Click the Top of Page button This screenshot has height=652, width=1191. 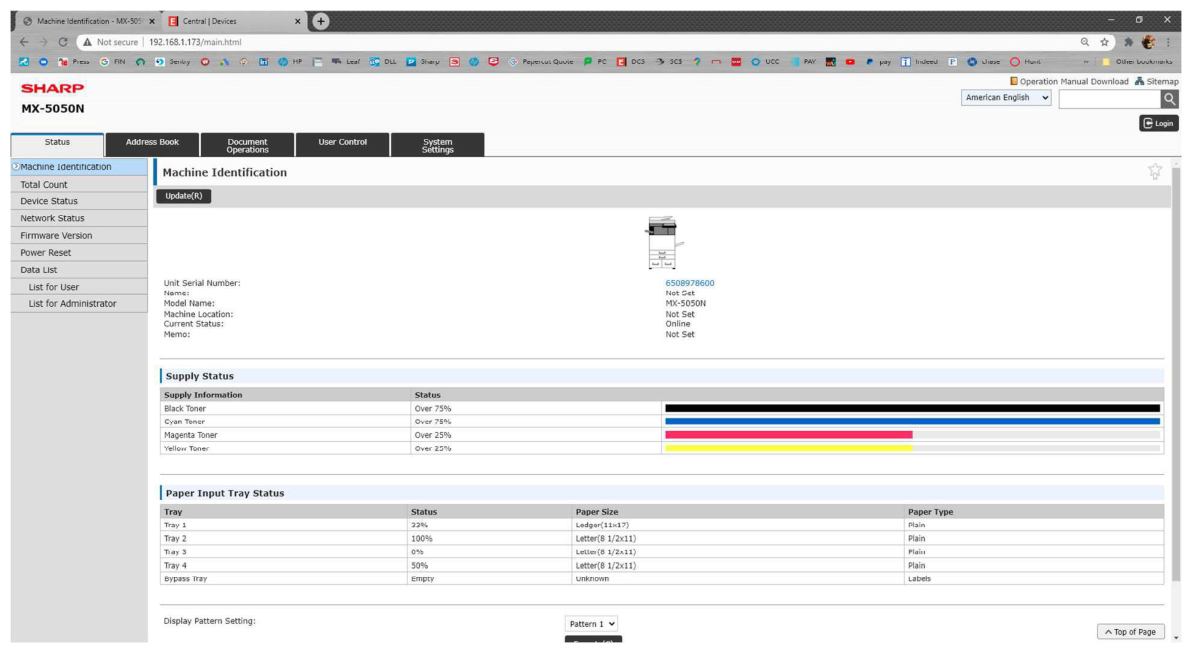tap(1130, 631)
